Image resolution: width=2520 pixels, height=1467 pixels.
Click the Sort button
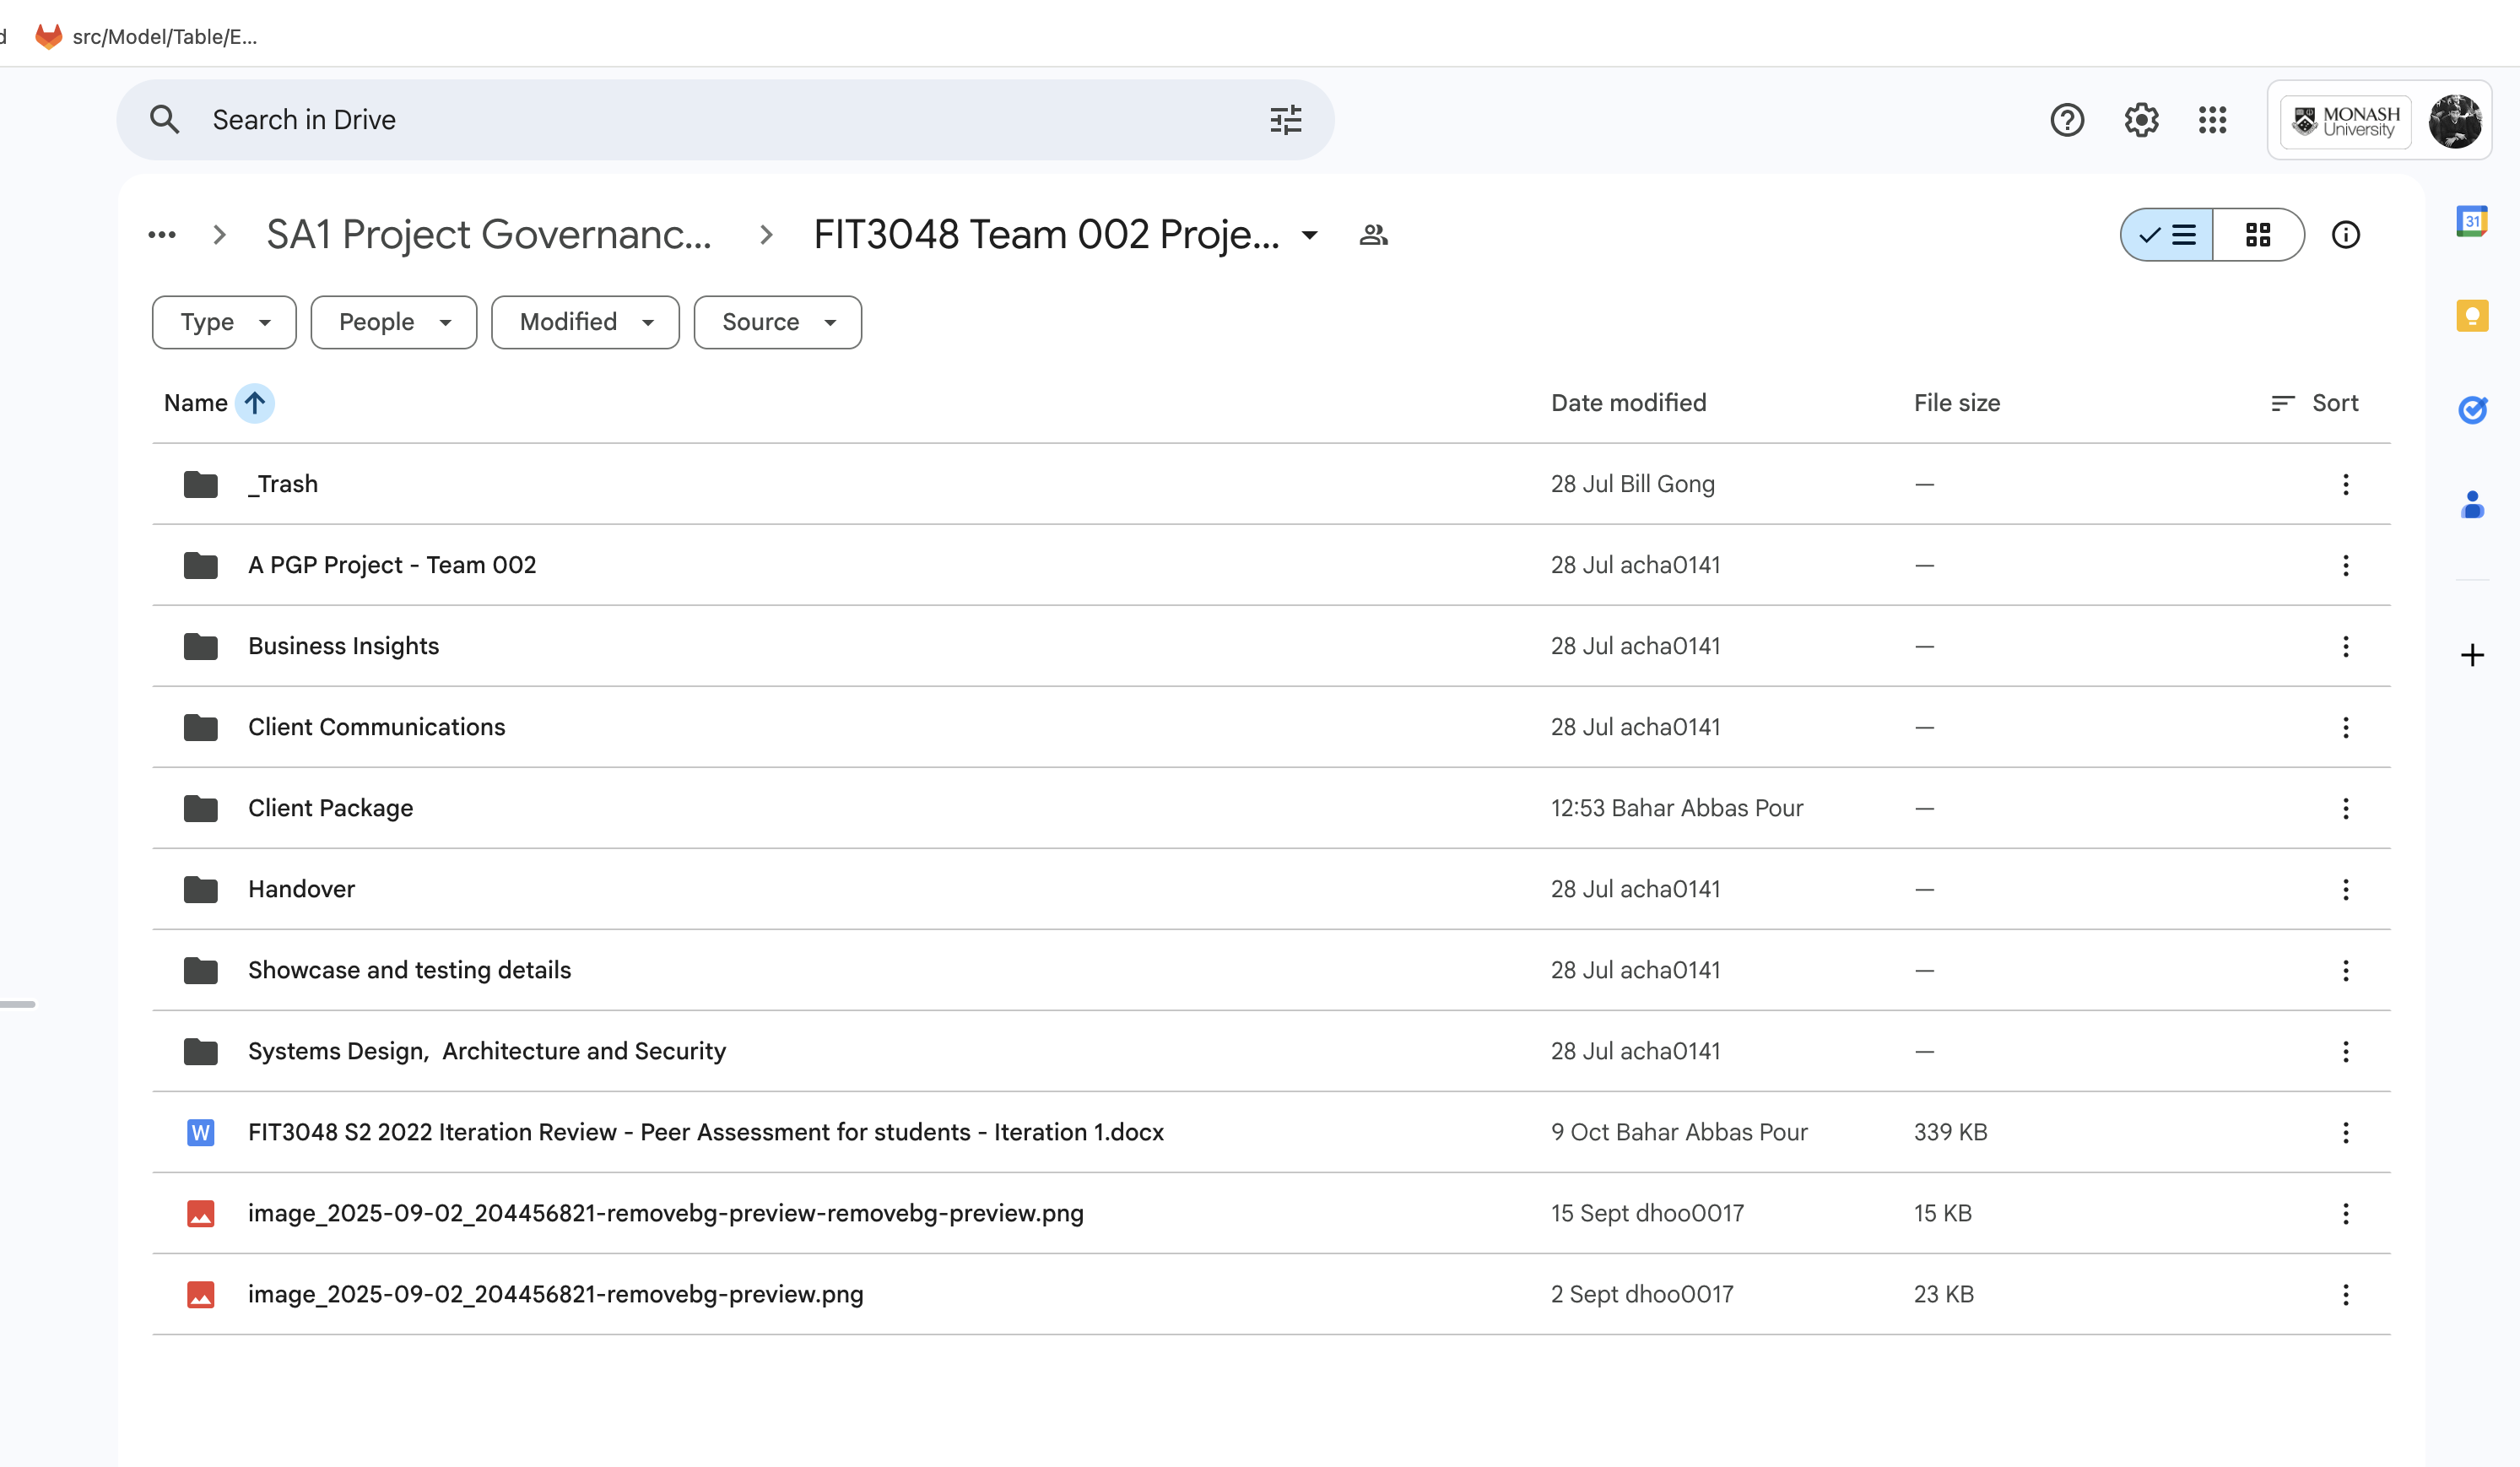point(2314,403)
